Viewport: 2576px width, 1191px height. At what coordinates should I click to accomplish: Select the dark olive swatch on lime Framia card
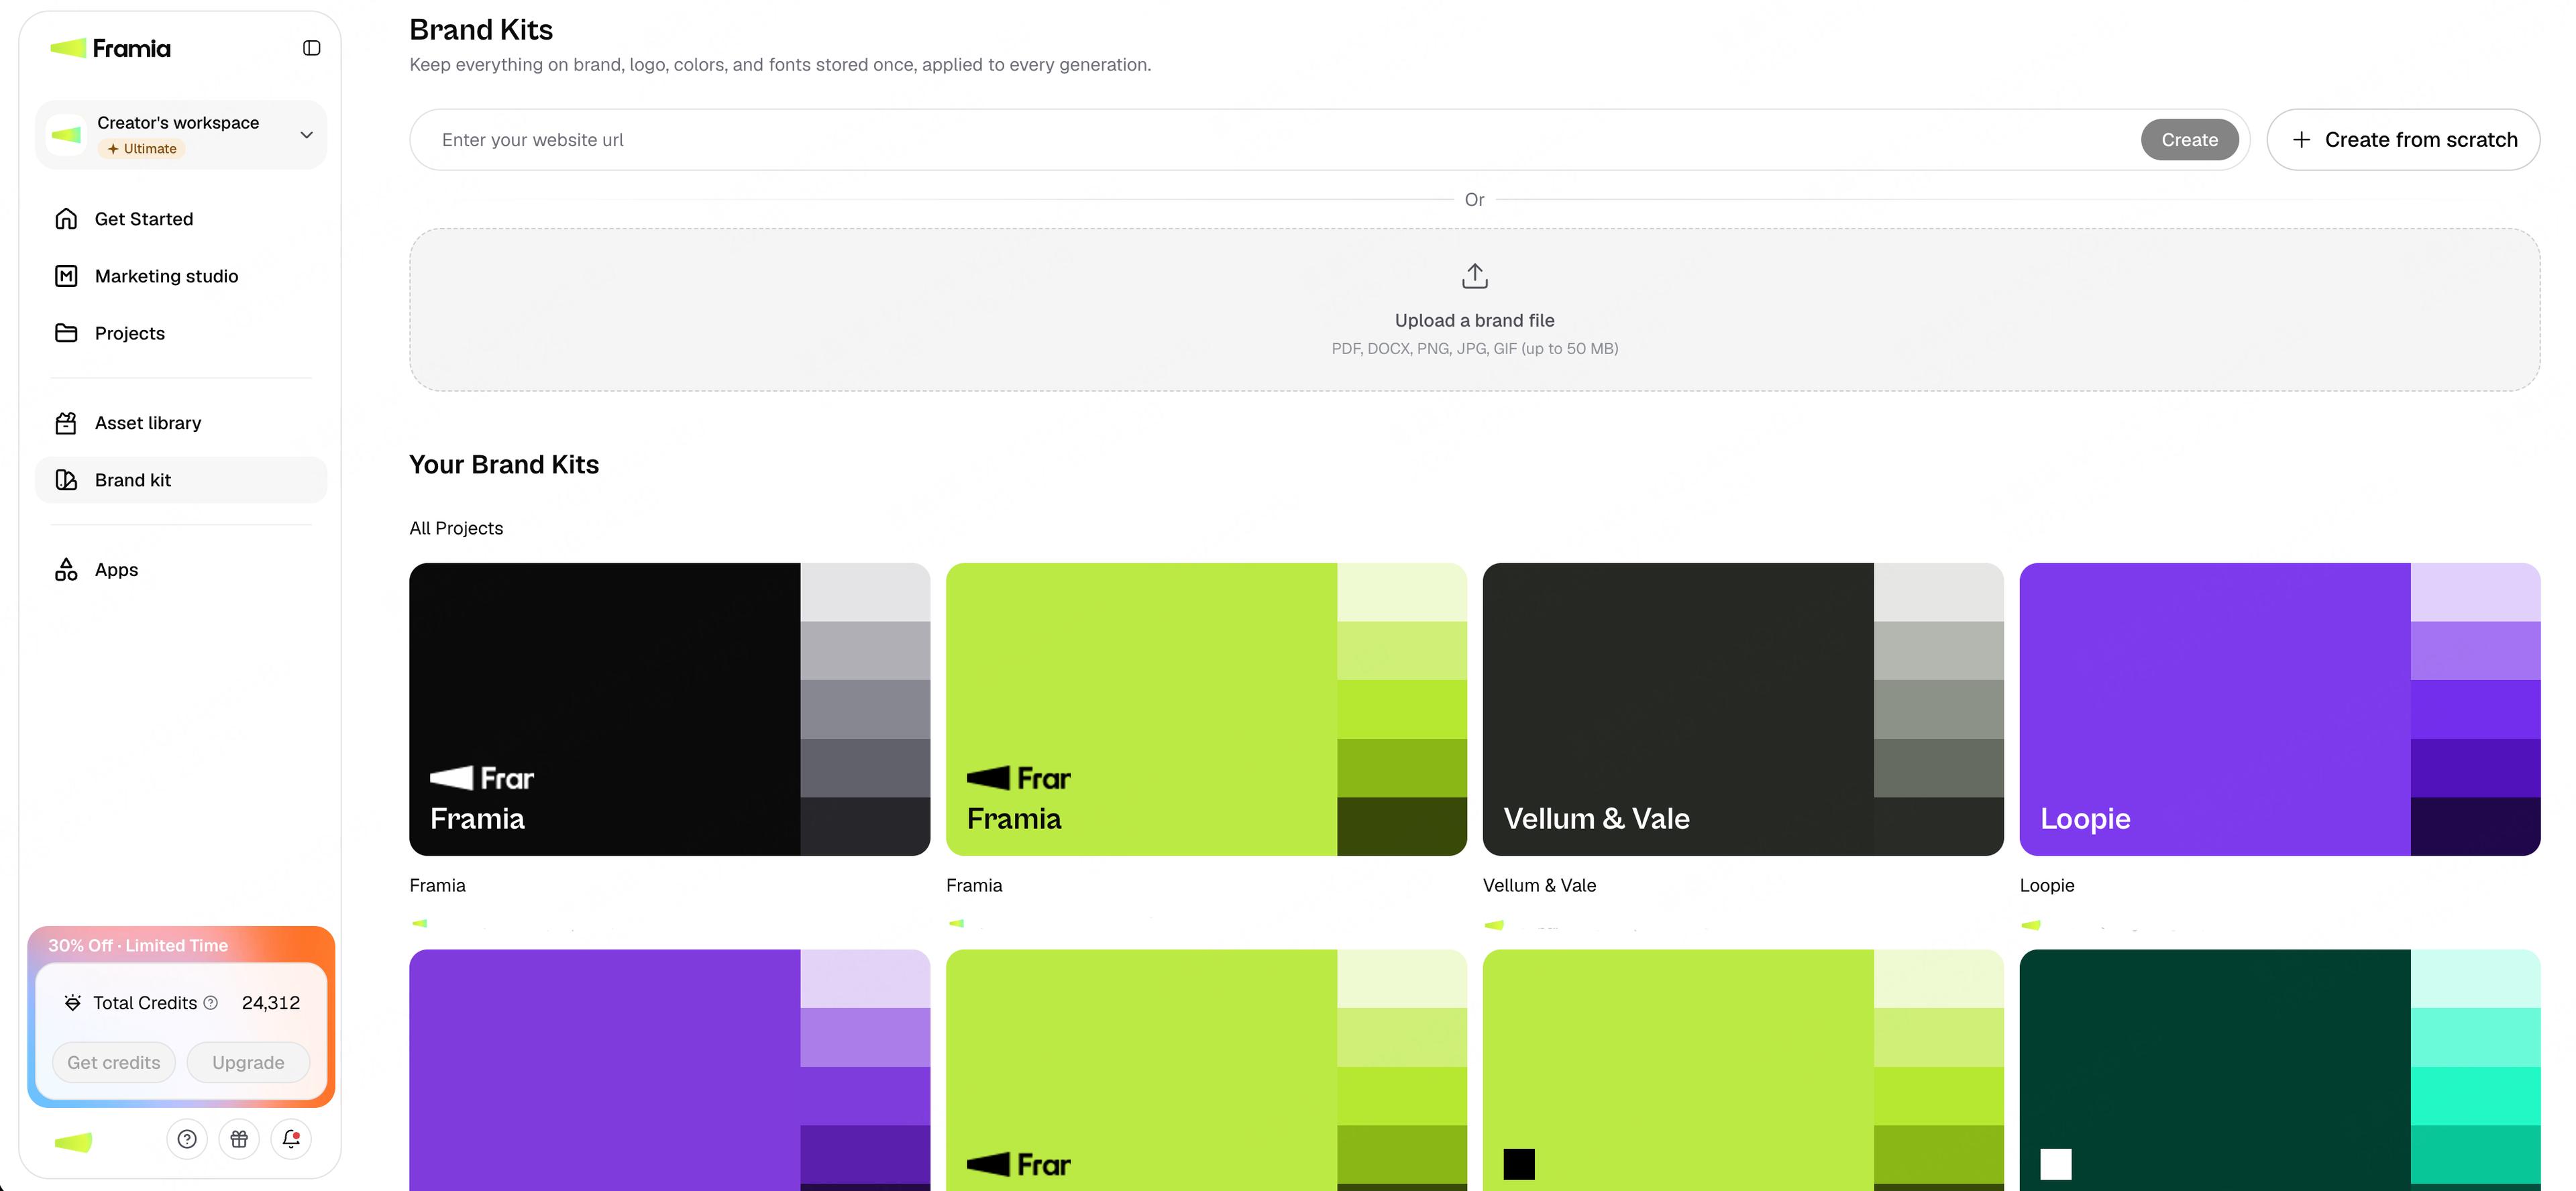pyautogui.click(x=1402, y=826)
